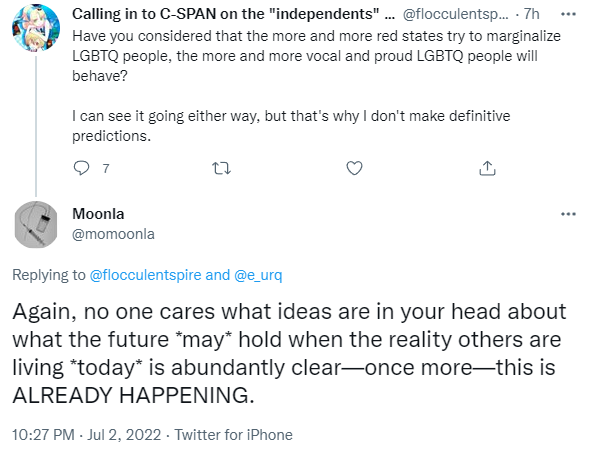Open the tweet about red states and LGBTQ
590x461 pixels.
316,86
